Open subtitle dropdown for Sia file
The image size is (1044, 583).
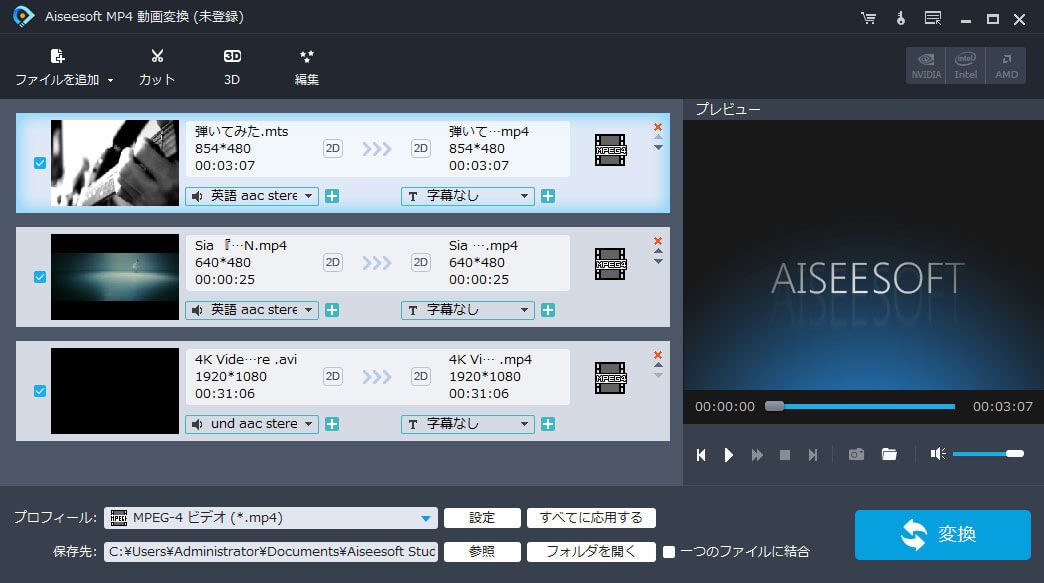(x=467, y=310)
